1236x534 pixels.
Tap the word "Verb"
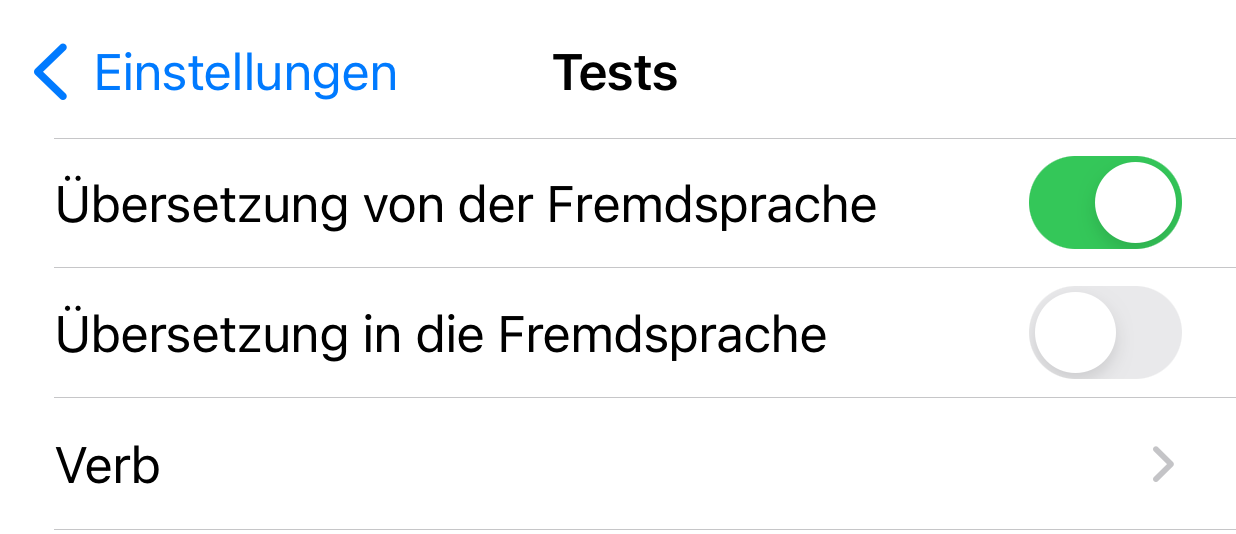tap(108, 466)
